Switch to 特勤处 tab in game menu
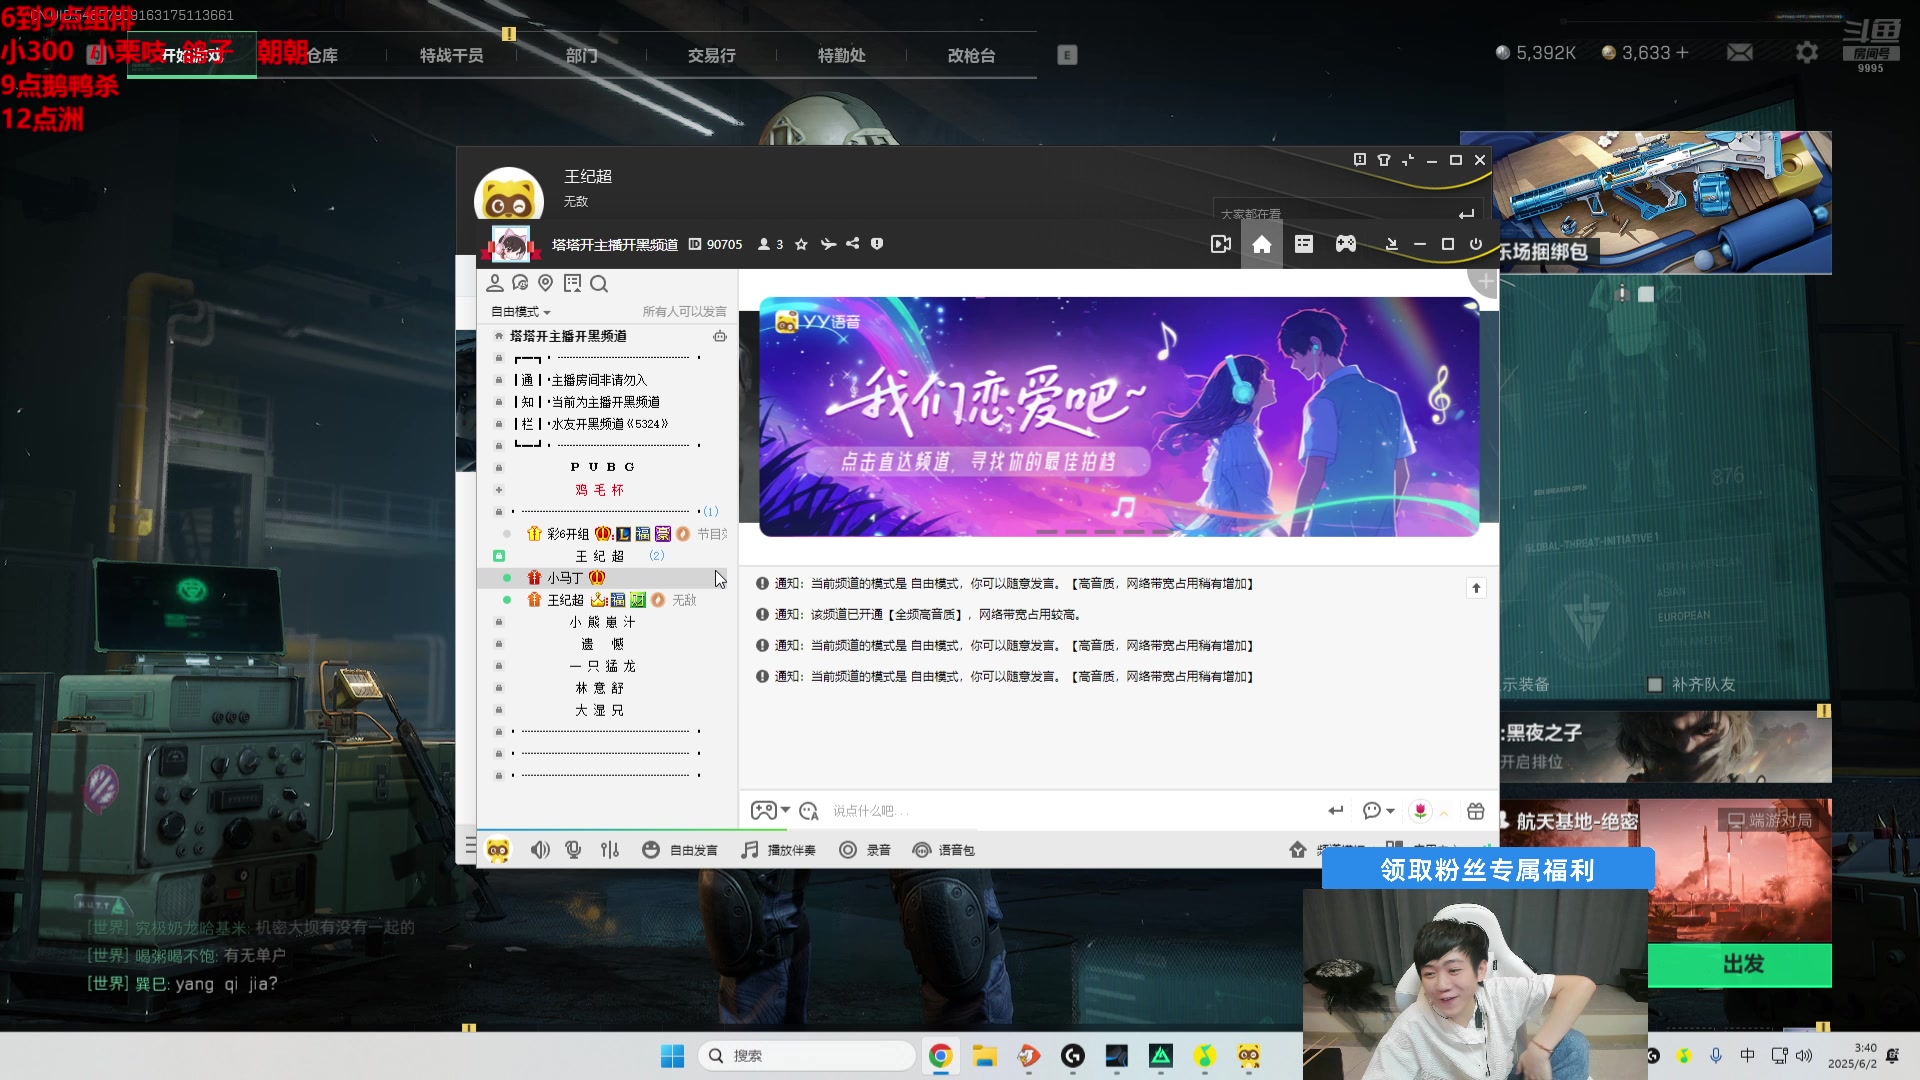The height and width of the screenshot is (1080, 1920). click(841, 56)
